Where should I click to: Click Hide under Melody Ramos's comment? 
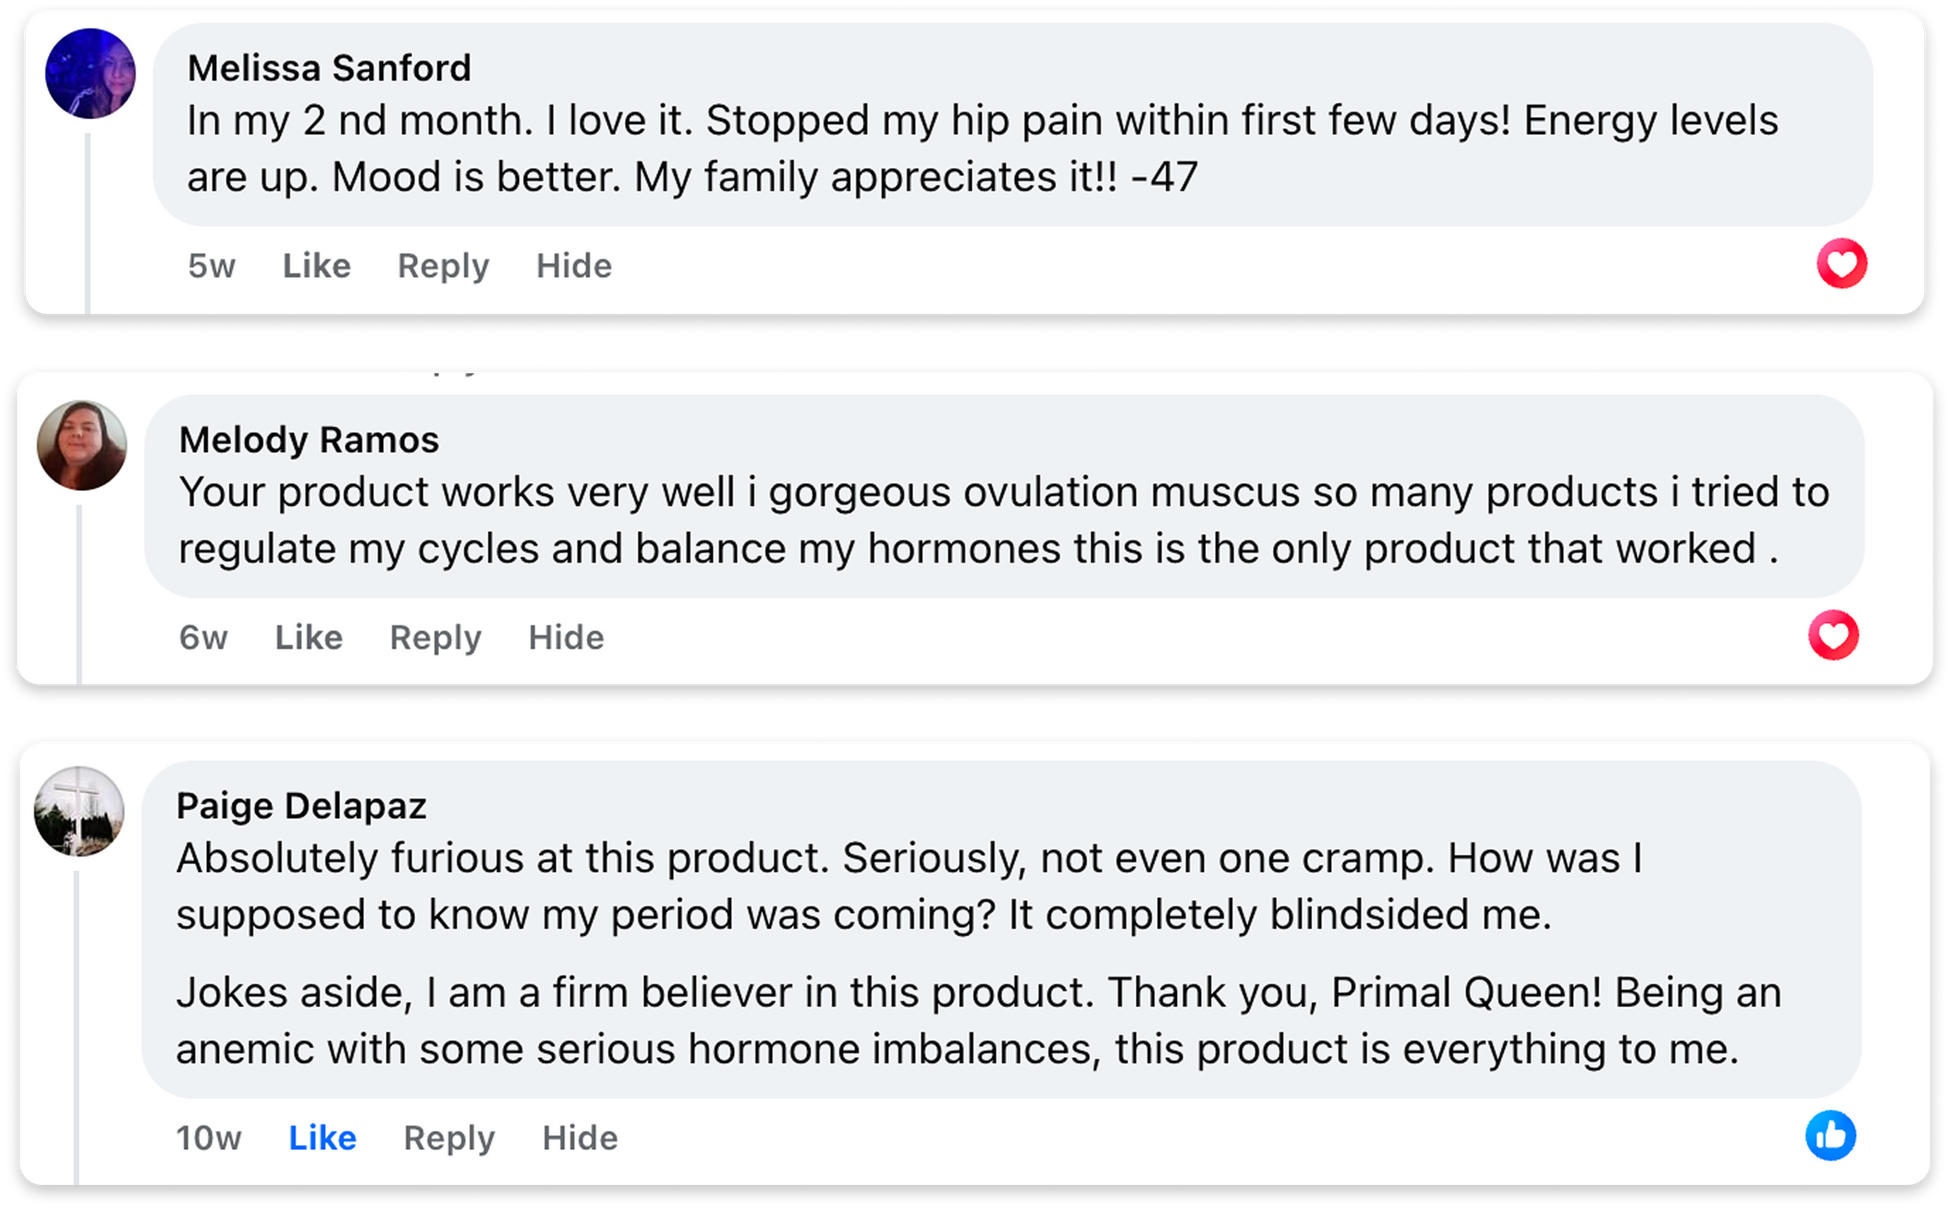coord(566,637)
